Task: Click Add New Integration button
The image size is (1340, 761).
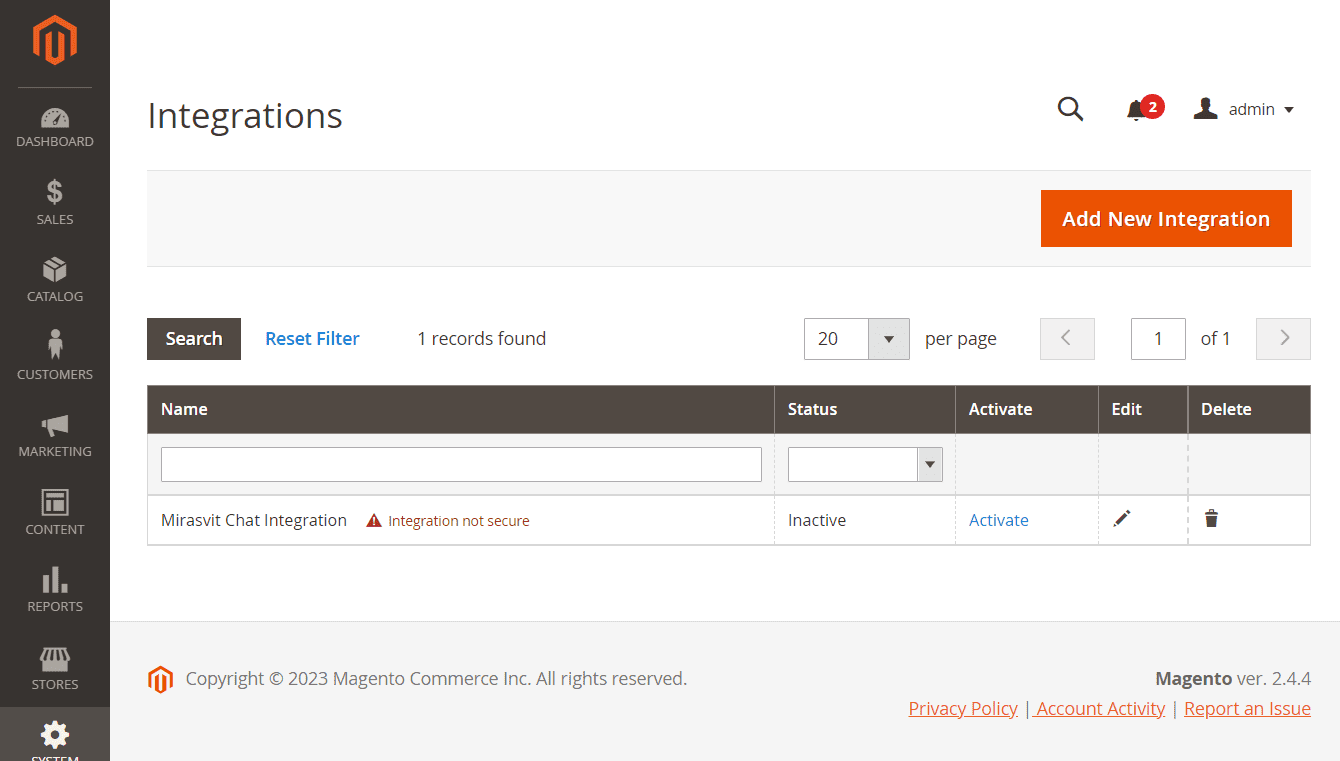Action: pyautogui.click(x=1166, y=219)
